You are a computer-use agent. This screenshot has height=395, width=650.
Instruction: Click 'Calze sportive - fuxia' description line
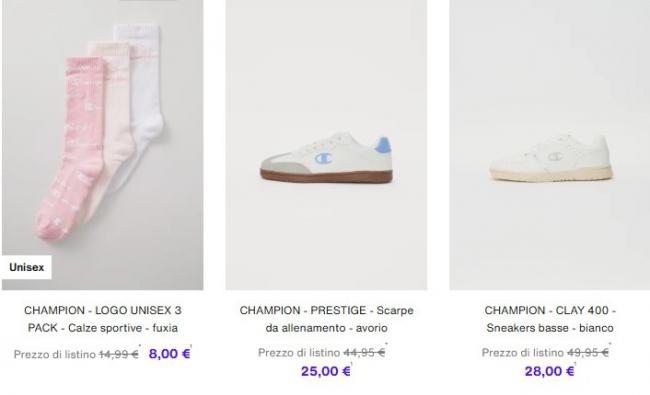pos(123,328)
